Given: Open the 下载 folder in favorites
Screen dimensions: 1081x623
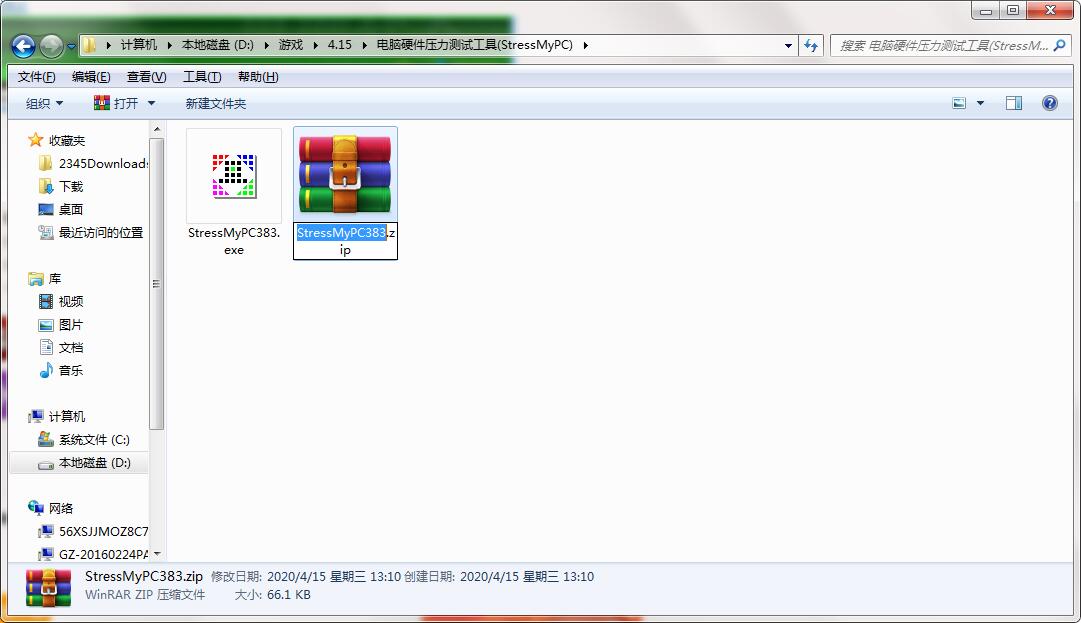Looking at the screenshot, I should click(70, 187).
